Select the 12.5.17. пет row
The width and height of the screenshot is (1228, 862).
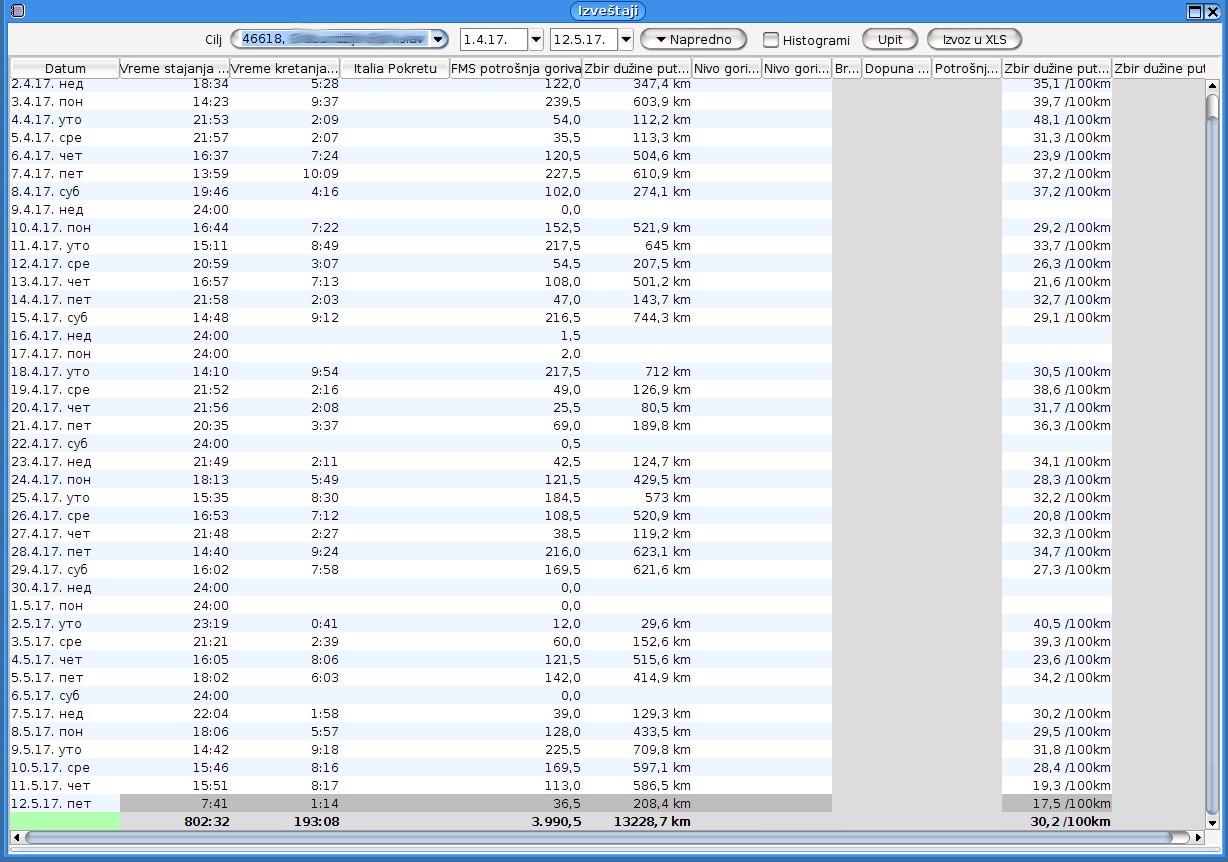(x=60, y=803)
